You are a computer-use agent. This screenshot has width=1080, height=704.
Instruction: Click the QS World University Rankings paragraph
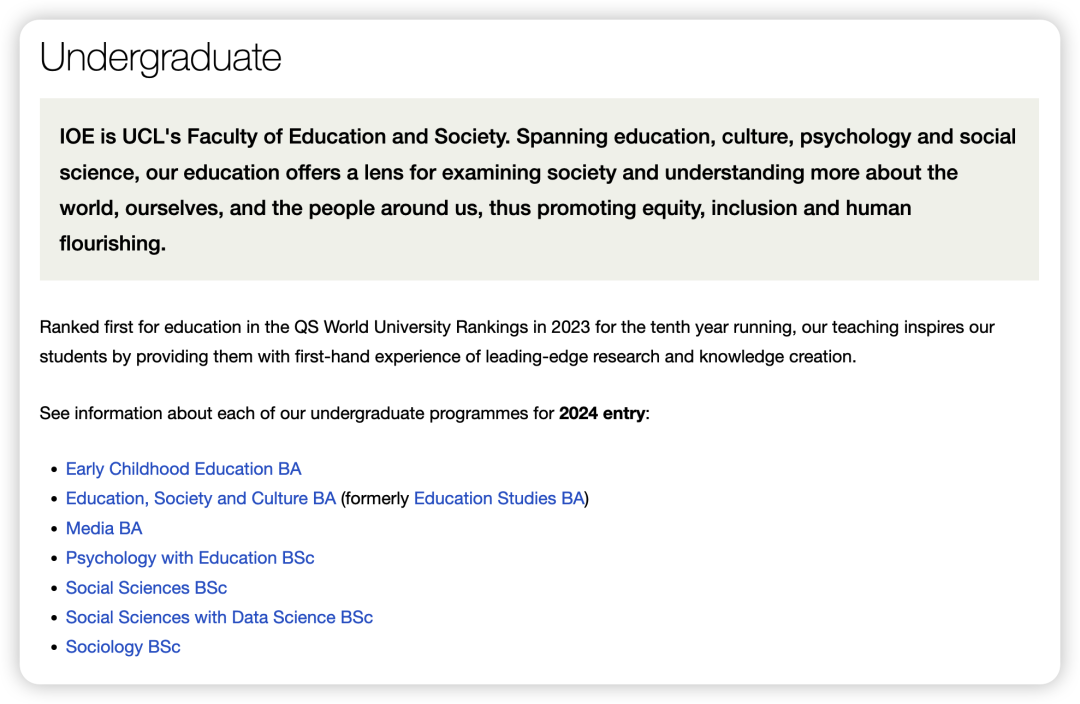tap(517, 341)
